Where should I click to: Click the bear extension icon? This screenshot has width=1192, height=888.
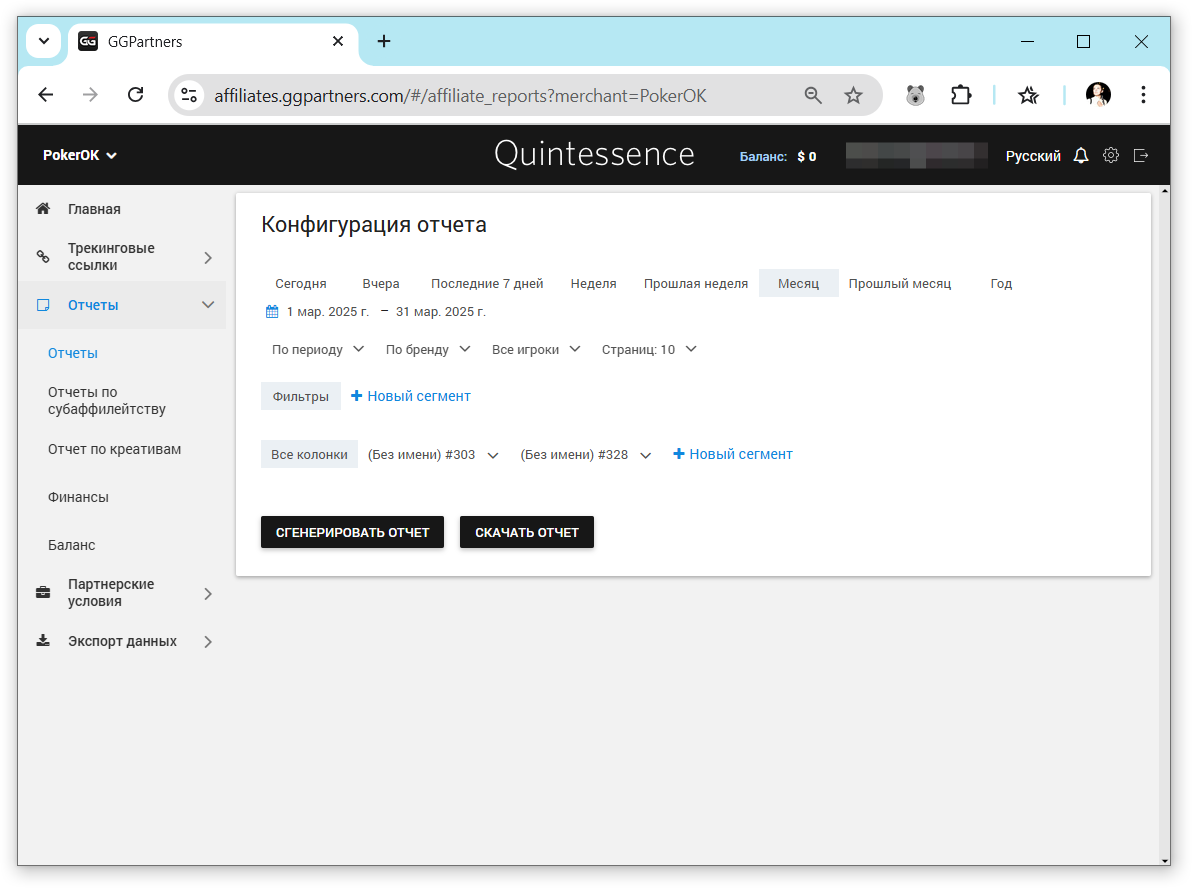point(915,95)
